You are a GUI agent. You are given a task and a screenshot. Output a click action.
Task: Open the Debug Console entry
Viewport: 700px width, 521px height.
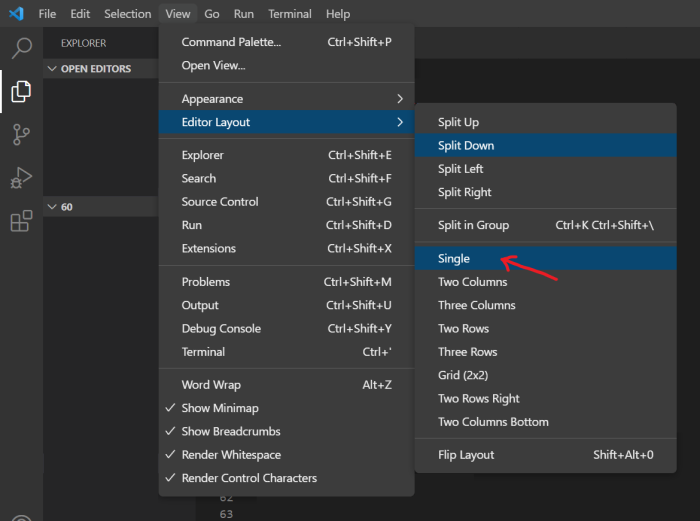(x=287, y=328)
